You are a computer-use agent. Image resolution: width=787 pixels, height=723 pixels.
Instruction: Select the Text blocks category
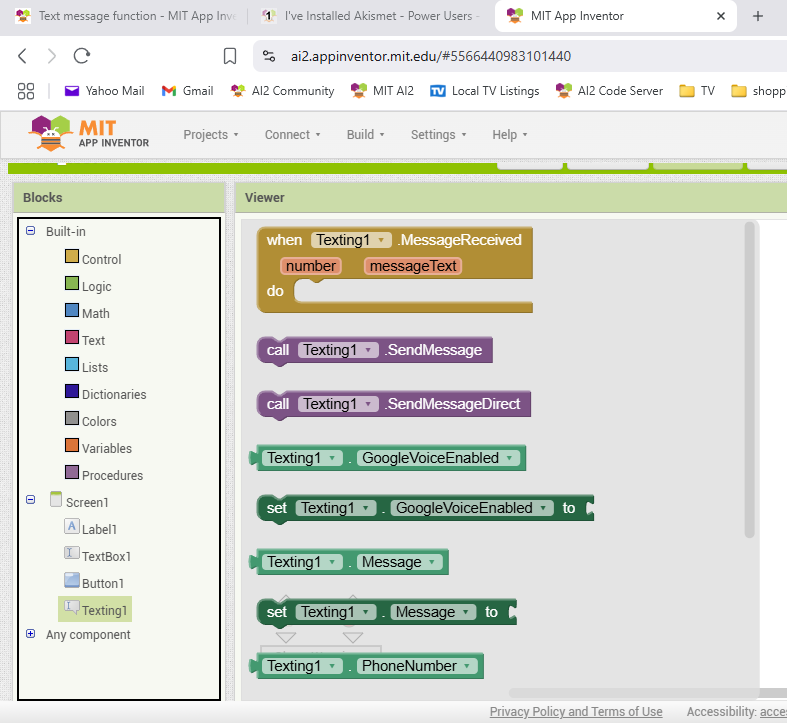point(93,340)
